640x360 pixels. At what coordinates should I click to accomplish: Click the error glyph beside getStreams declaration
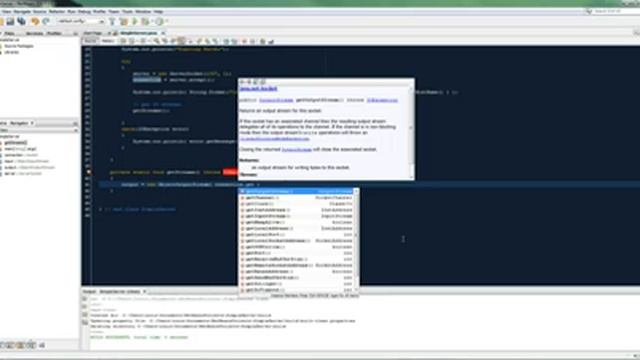point(89,172)
